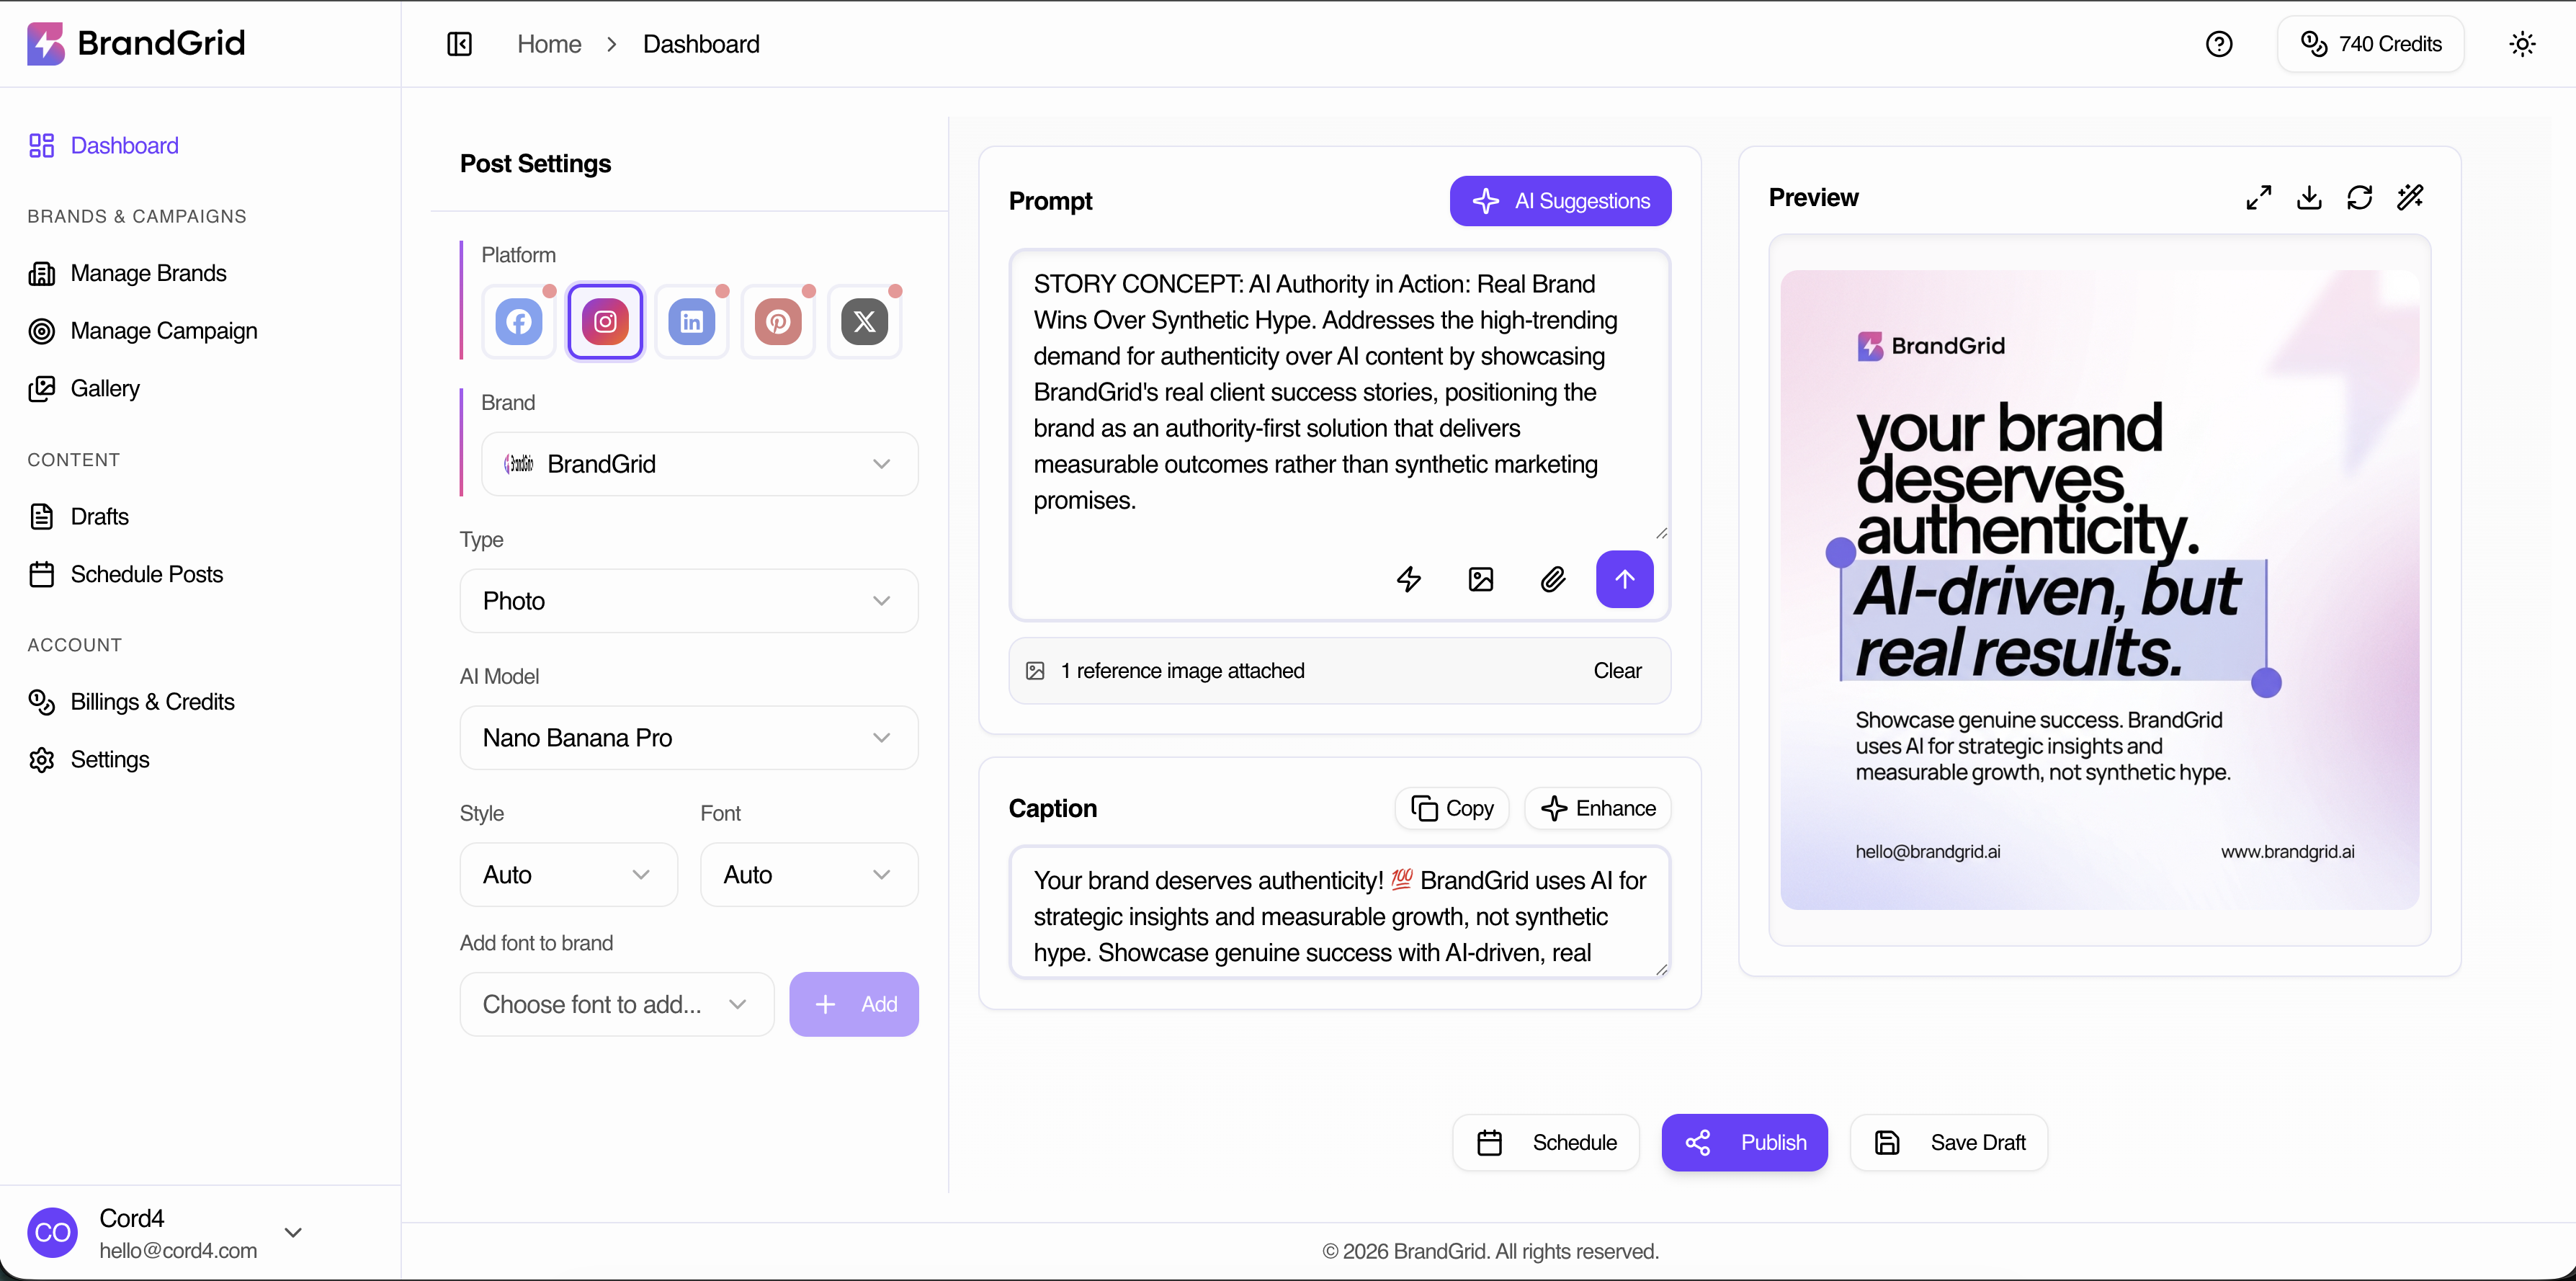Expand the Cord4 account menu at bottom left
Viewport: 2576px width, 1281px height.
[292, 1232]
